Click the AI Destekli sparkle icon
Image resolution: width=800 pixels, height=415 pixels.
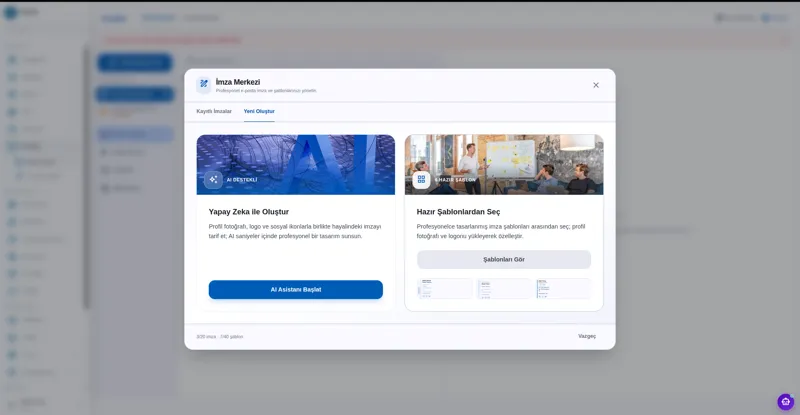point(213,180)
